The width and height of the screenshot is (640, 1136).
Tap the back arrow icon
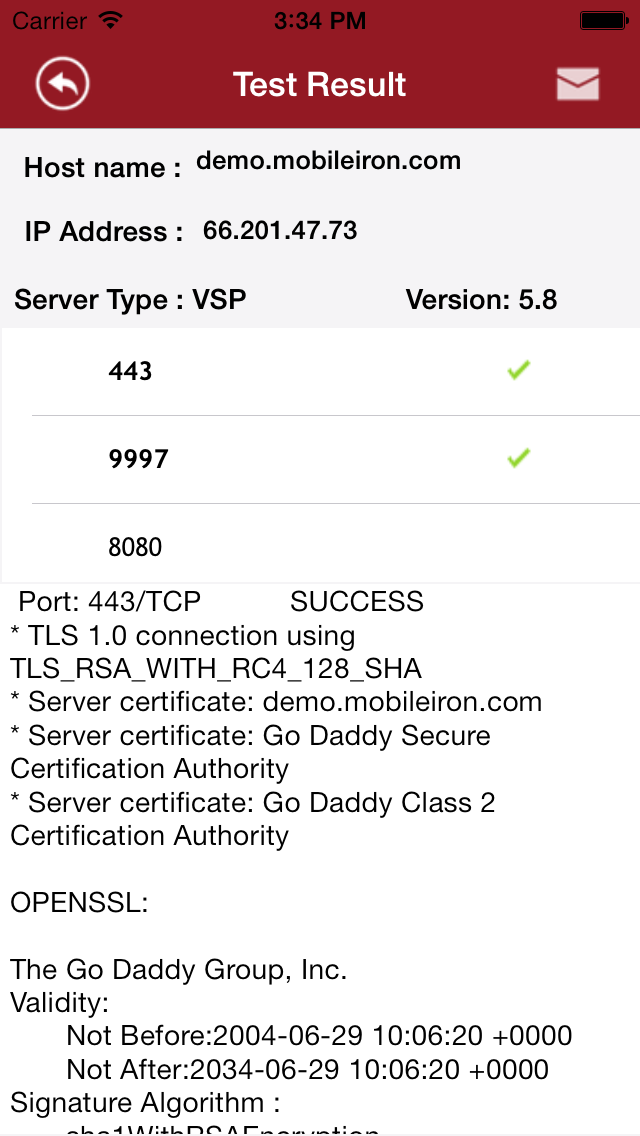(63, 84)
